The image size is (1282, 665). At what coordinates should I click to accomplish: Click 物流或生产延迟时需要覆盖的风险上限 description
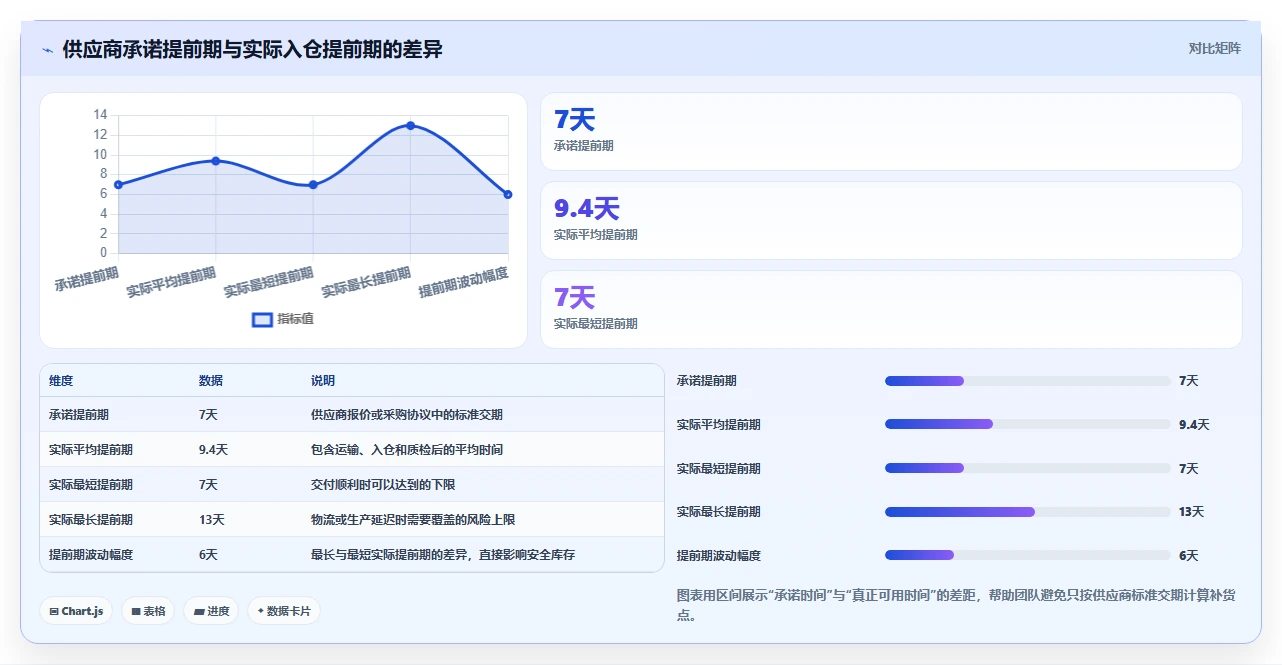413,520
